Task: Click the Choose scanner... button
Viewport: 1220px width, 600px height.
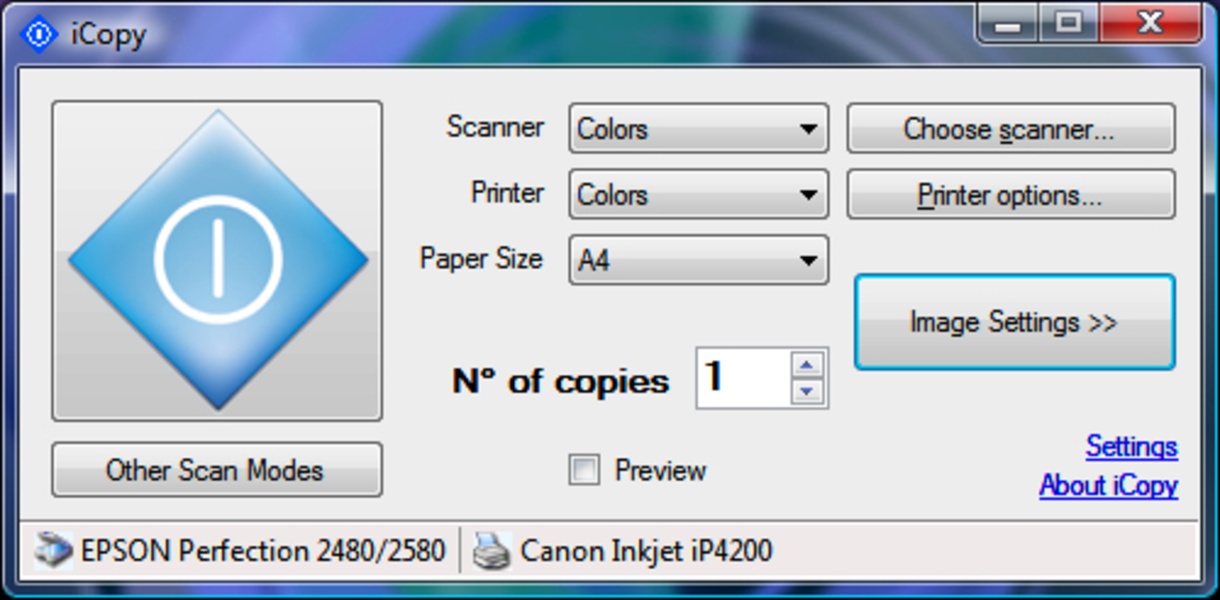Action: point(1011,129)
